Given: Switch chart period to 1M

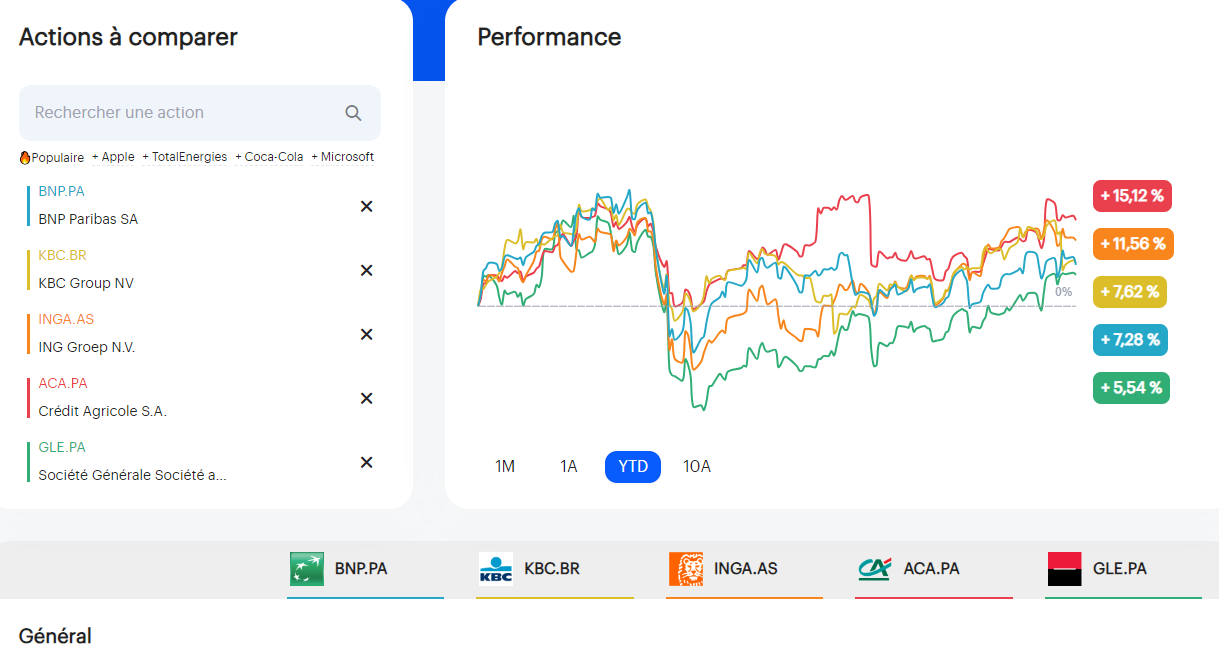Looking at the screenshot, I should click(505, 467).
